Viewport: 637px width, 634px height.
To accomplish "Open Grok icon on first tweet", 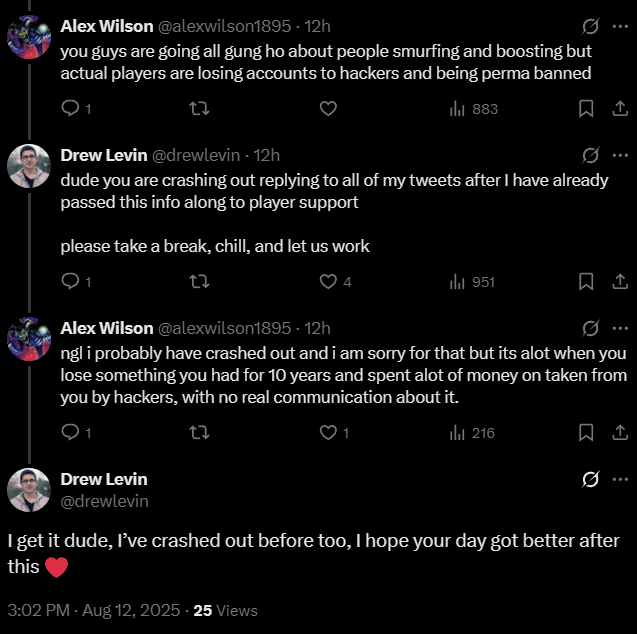I will [590, 26].
